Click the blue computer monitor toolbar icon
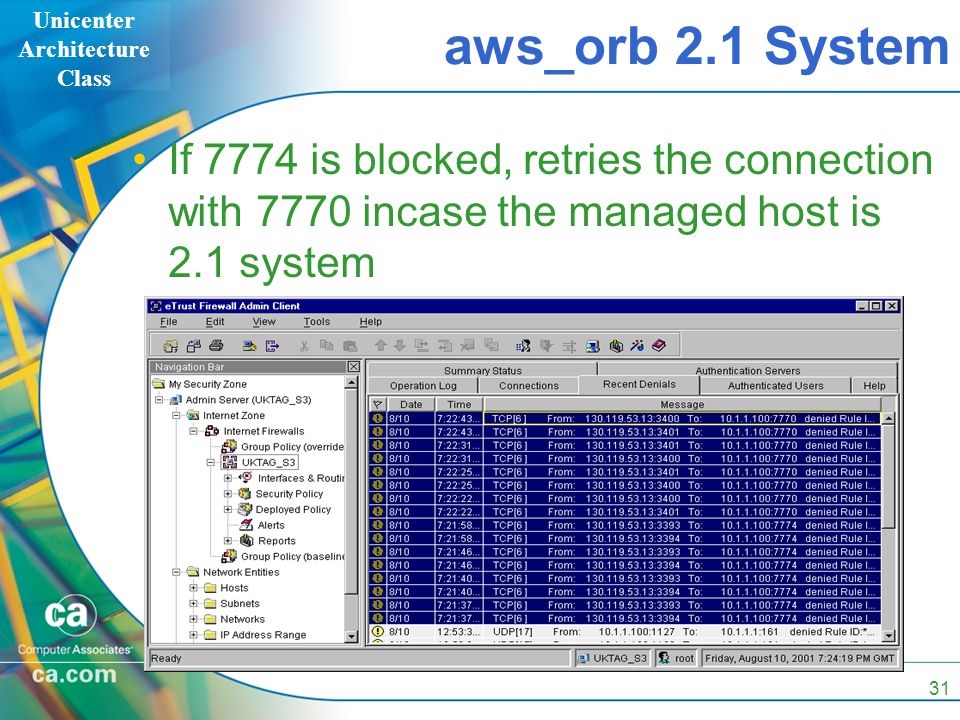960x720 pixels. tap(593, 347)
